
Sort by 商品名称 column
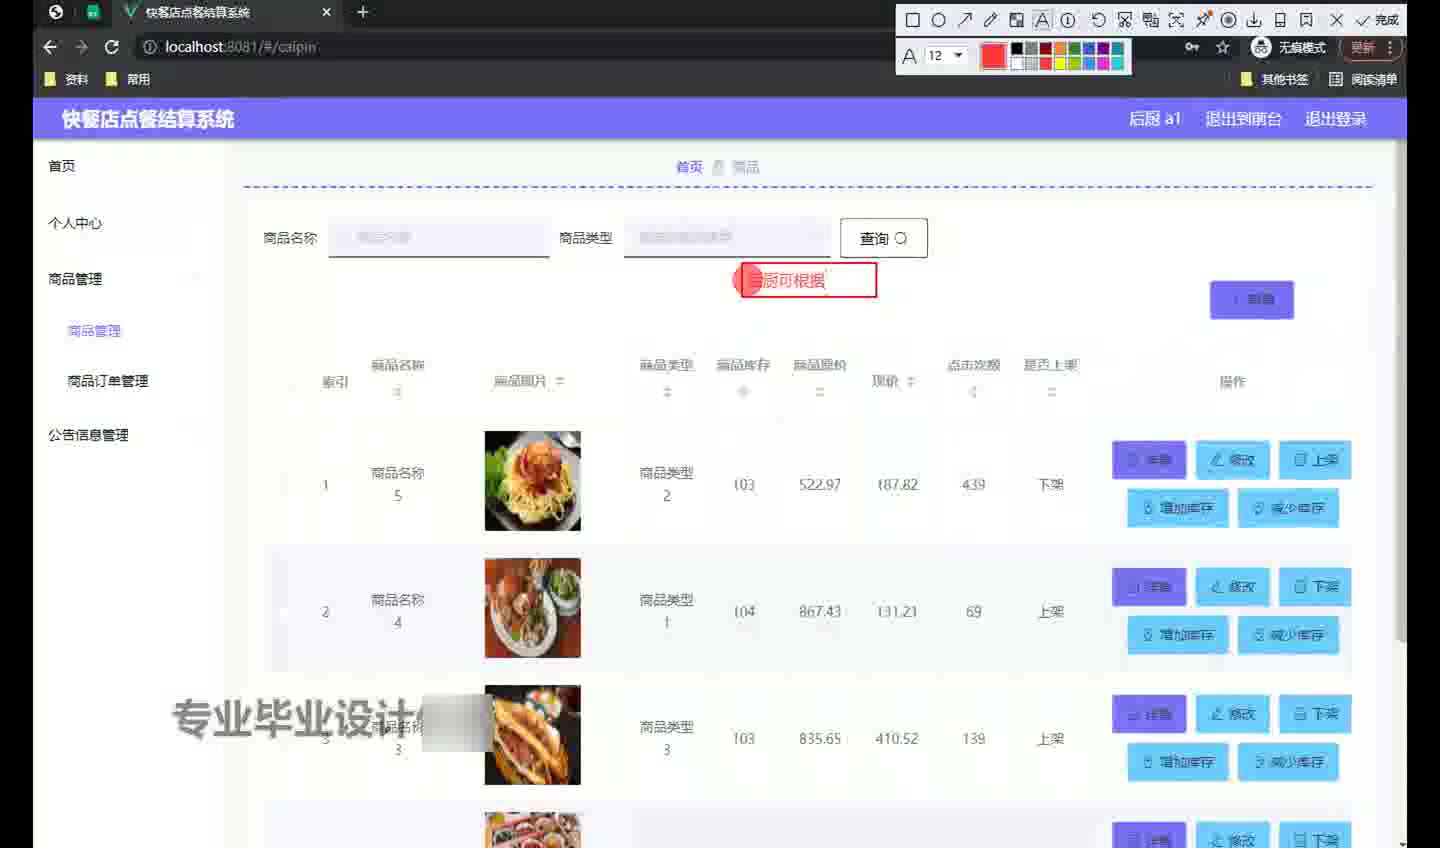pos(398,392)
